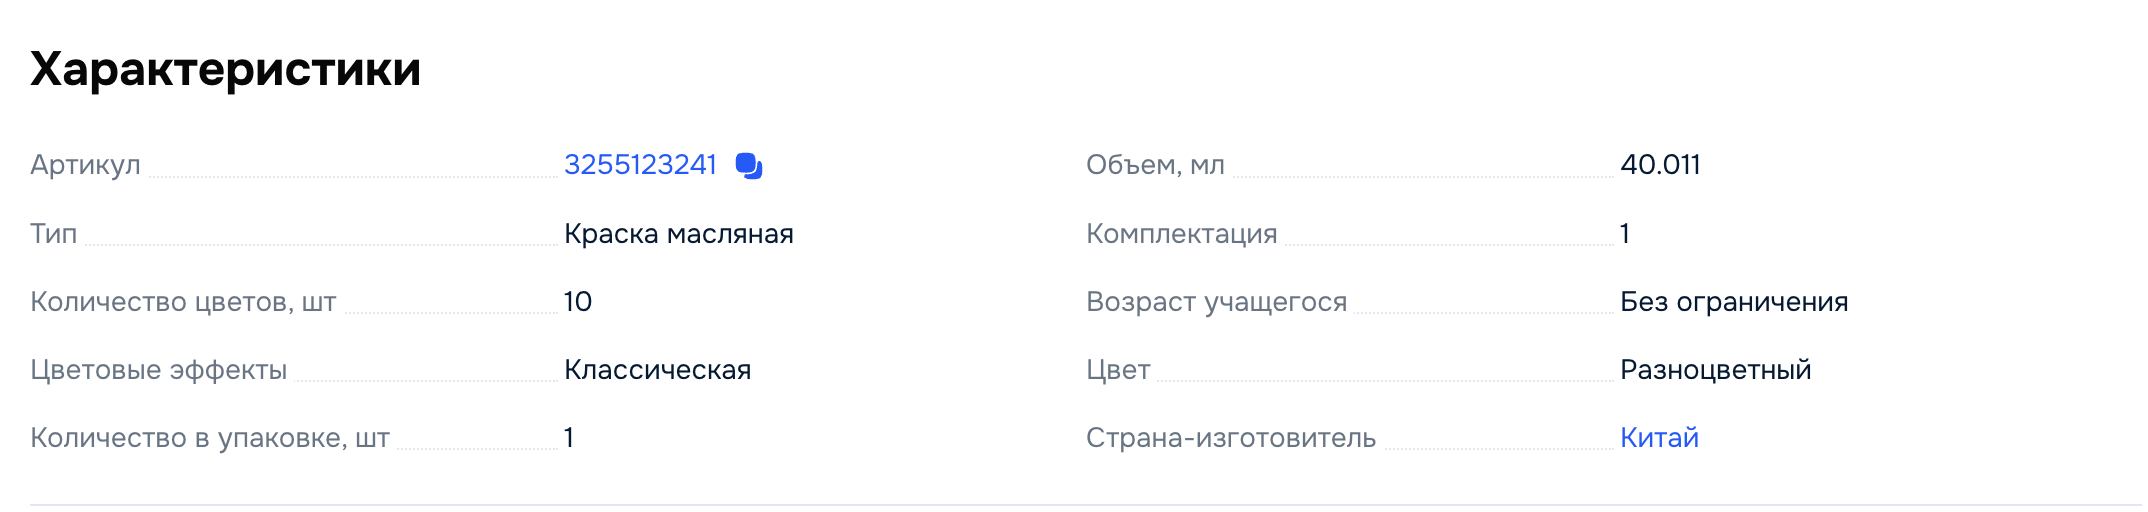Select the volume value 40.011
2148x512 pixels.
coord(1660,165)
